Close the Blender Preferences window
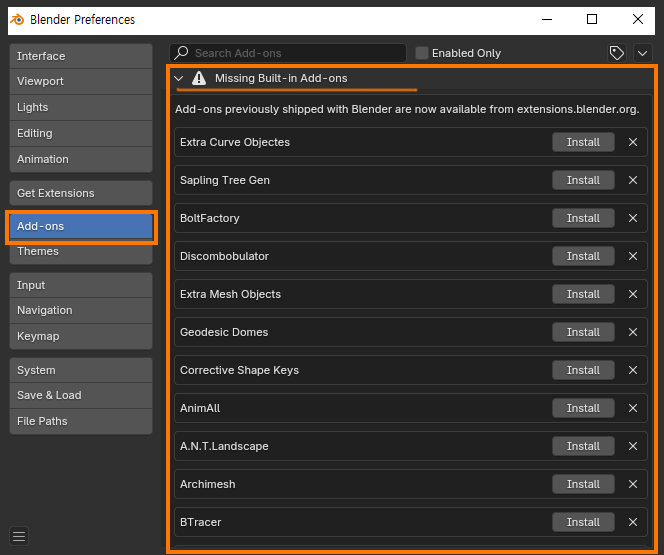This screenshot has height=555, width=664. (x=638, y=19)
